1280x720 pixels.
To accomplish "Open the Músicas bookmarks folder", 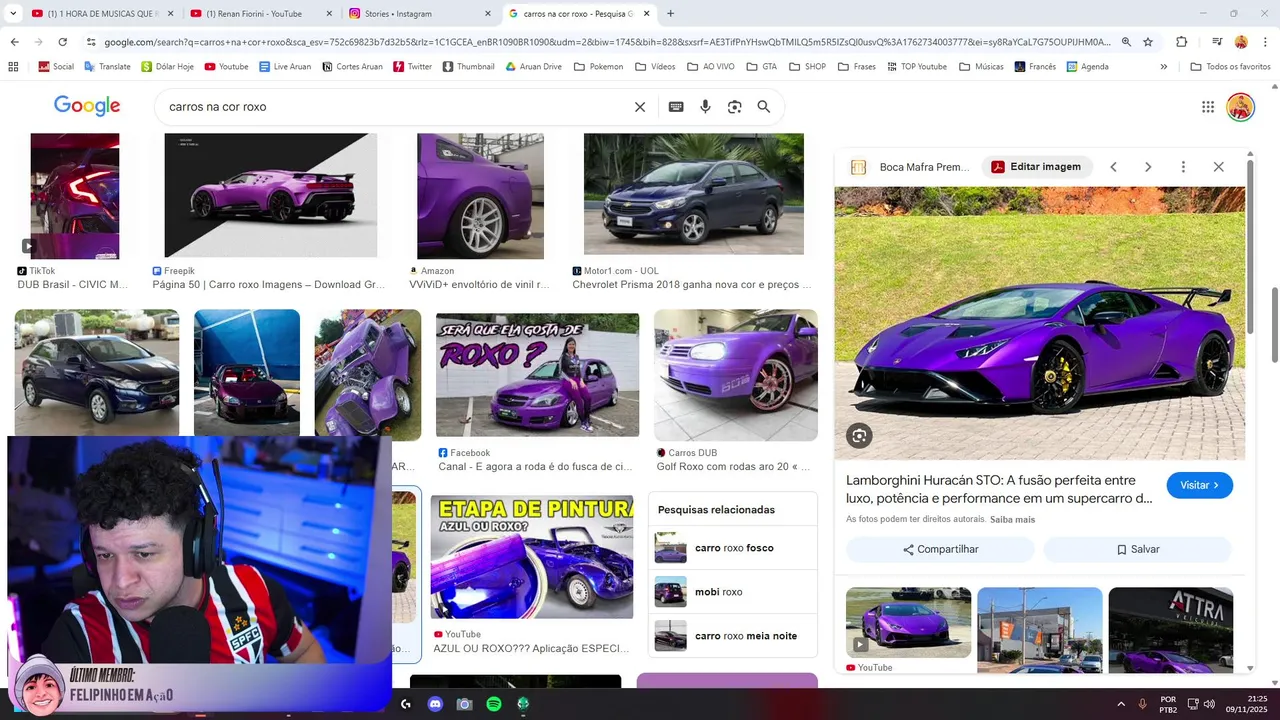I will 981,67.
